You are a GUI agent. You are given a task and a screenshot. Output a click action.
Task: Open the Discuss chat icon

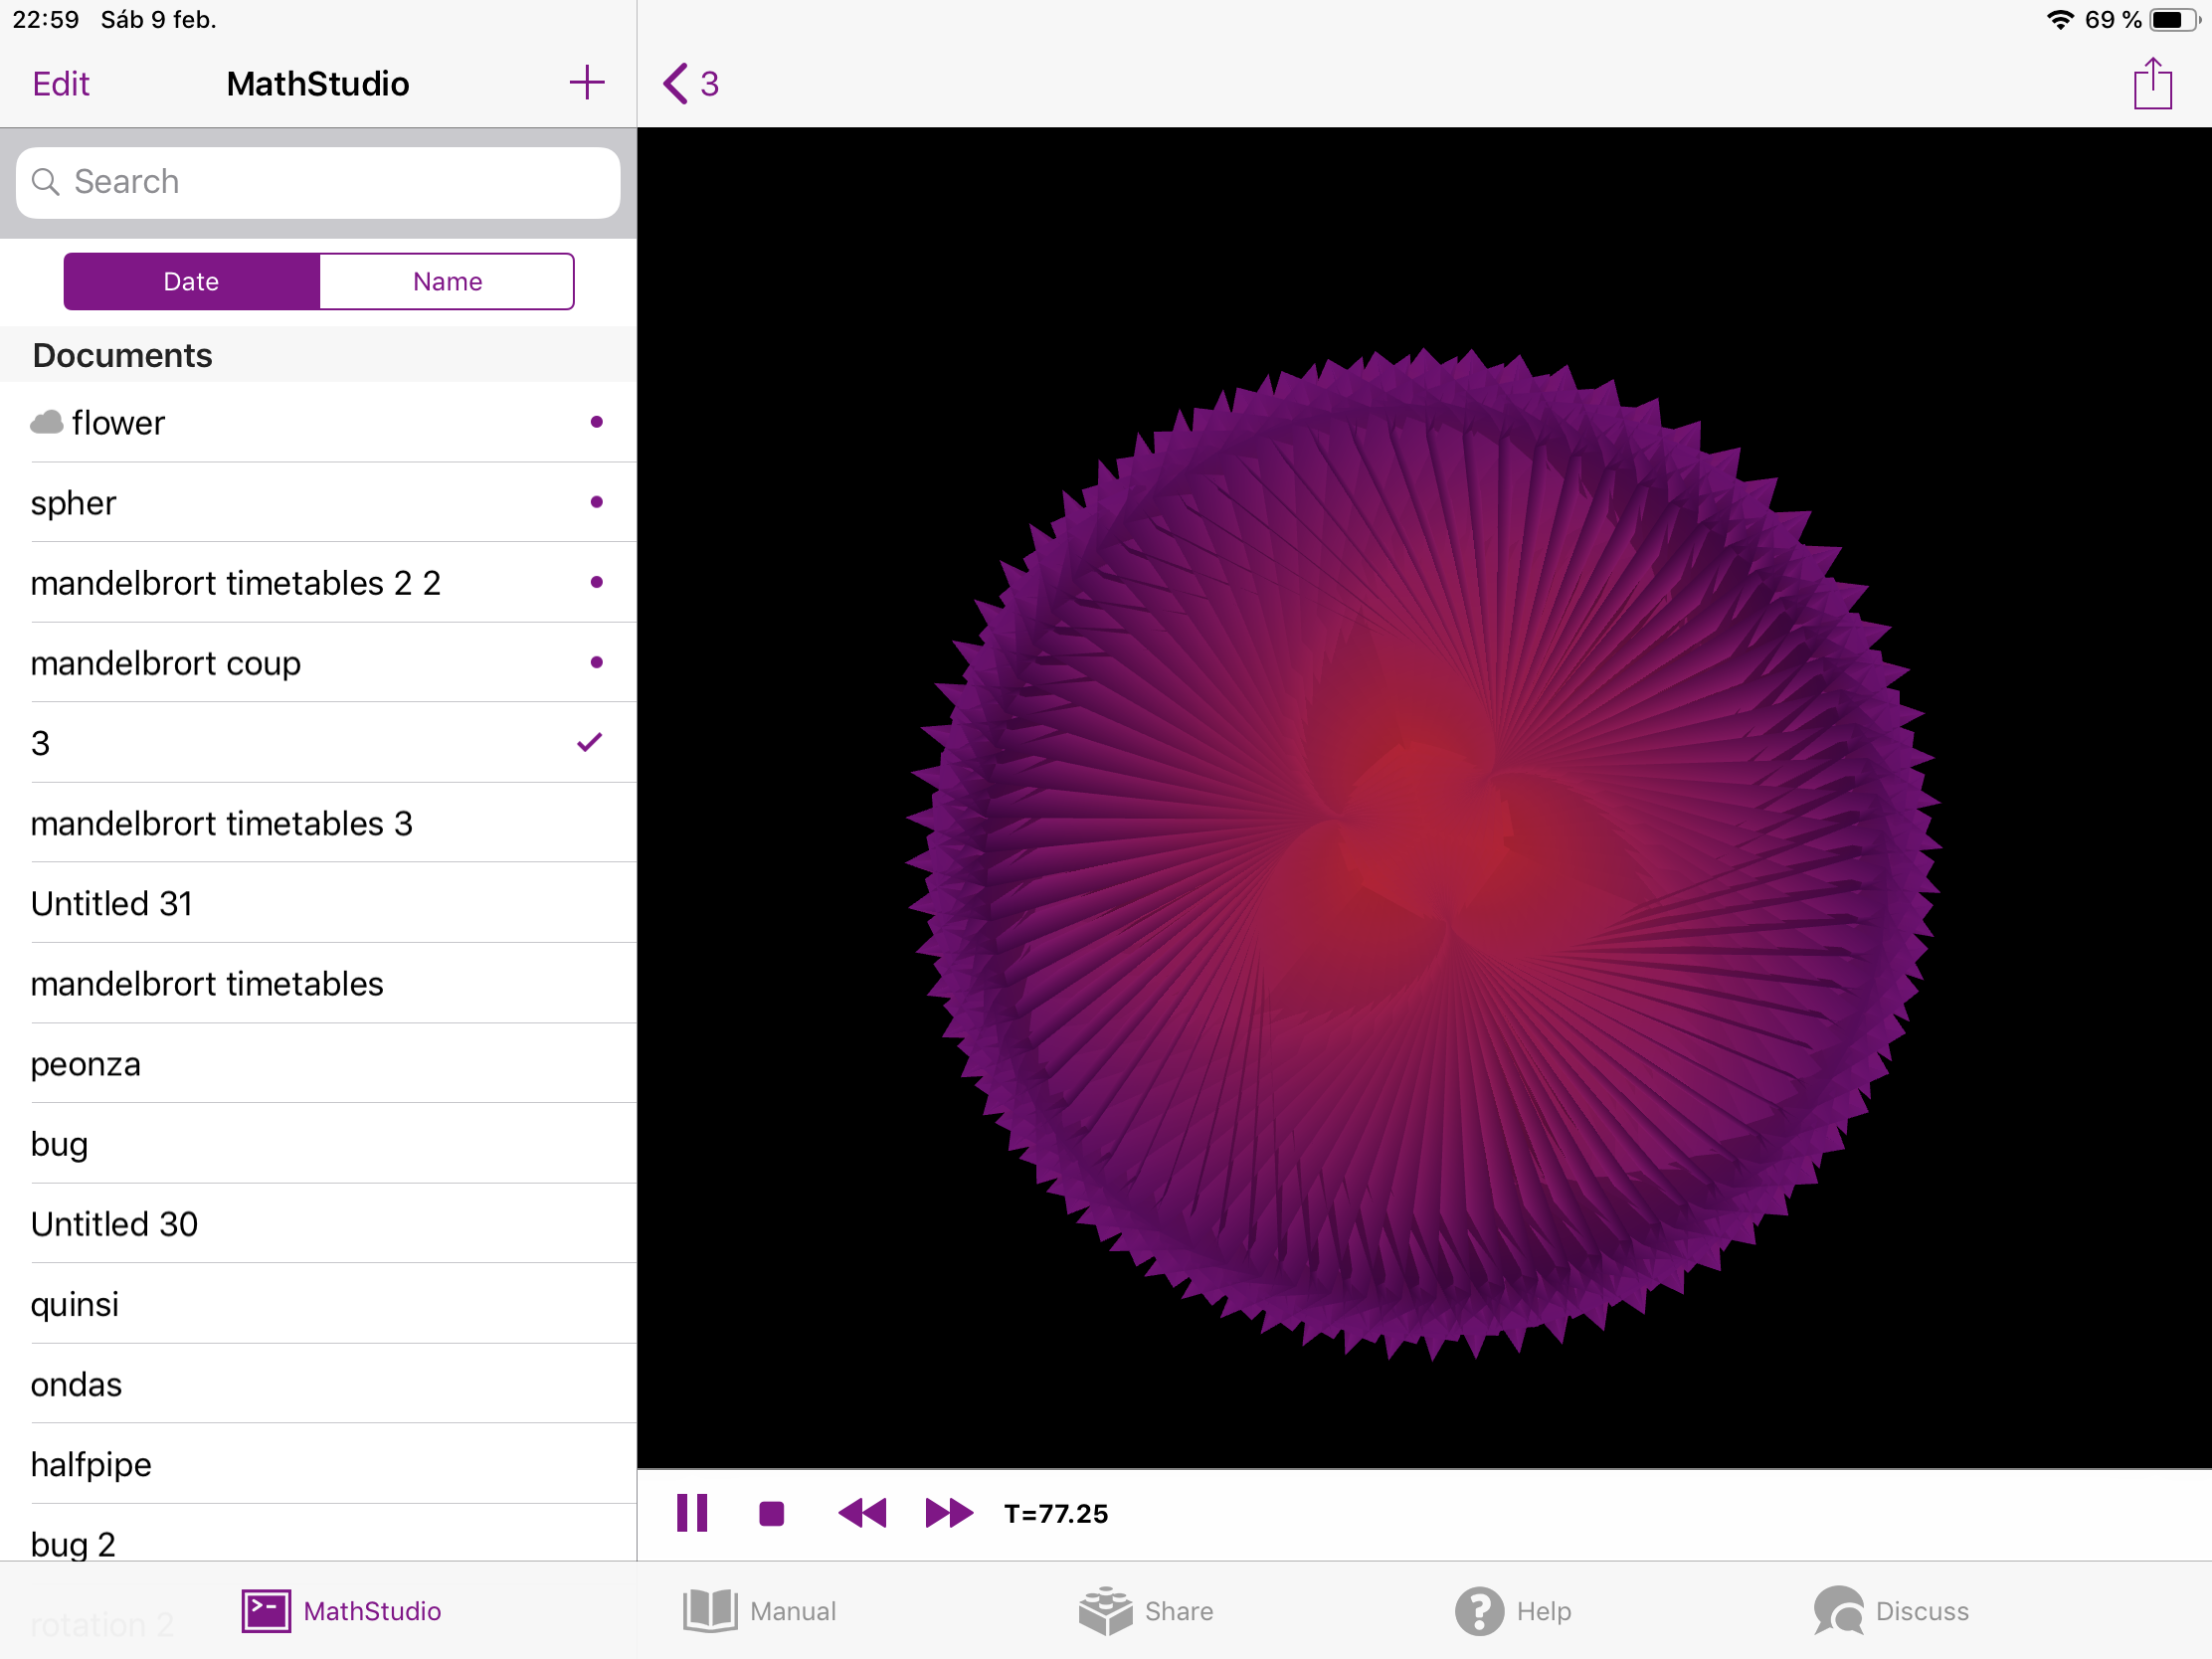(1838, 1611)
